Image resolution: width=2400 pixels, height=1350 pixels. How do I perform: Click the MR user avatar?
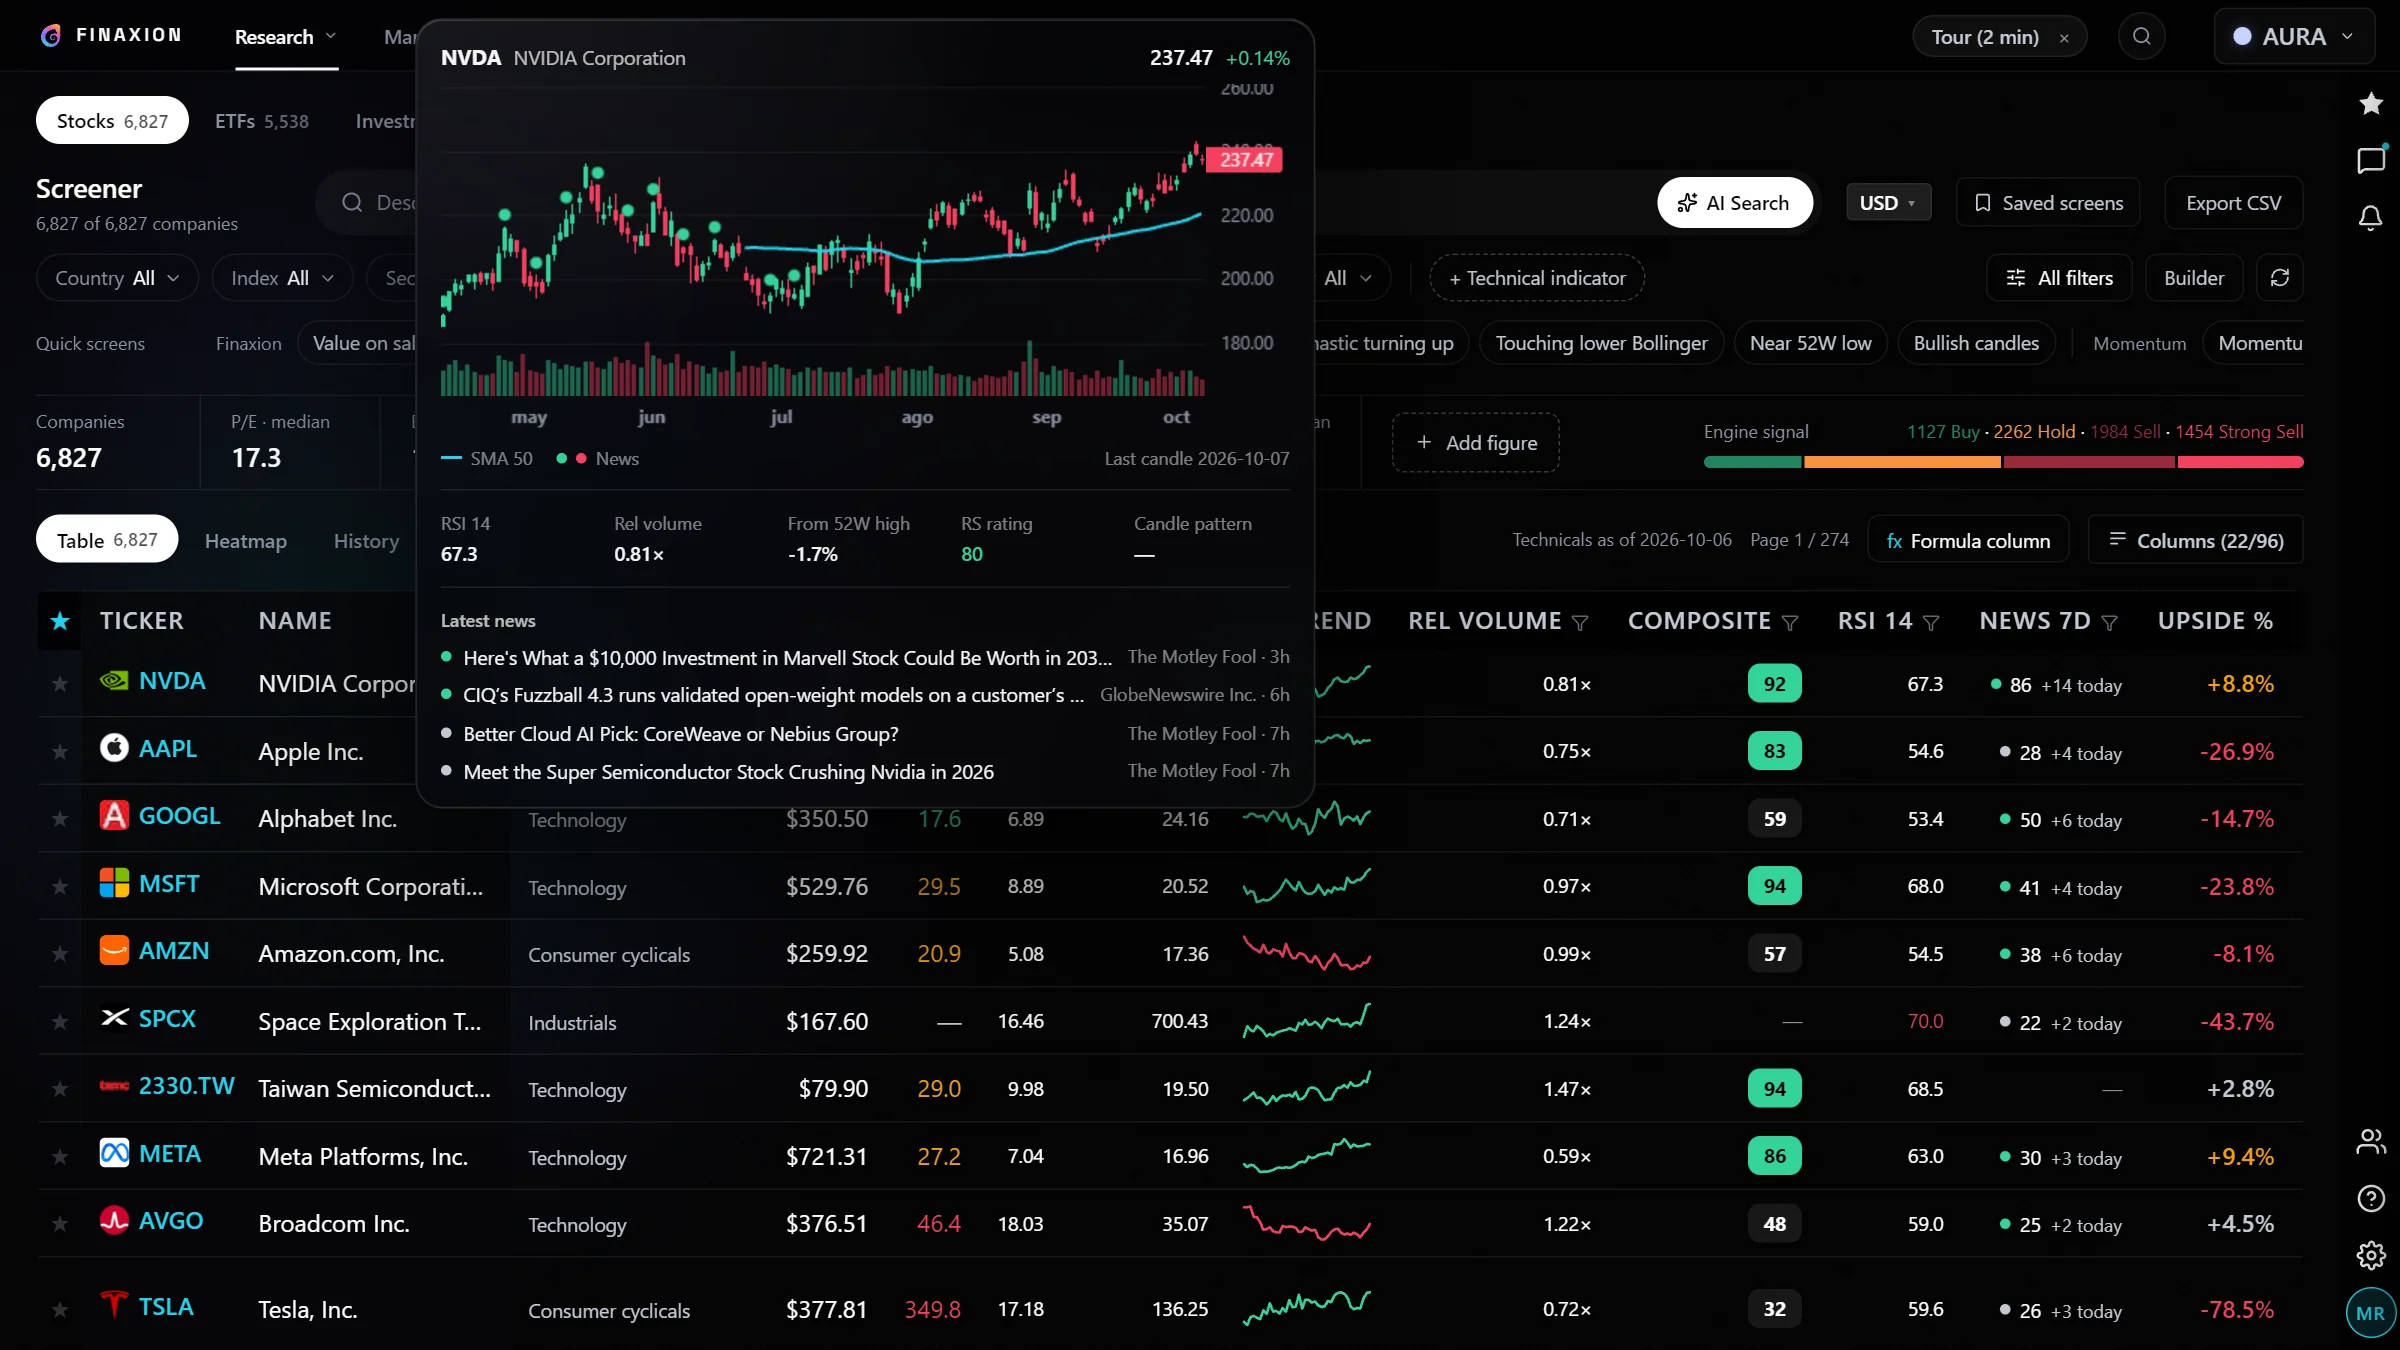[x=2370, y=1313]
